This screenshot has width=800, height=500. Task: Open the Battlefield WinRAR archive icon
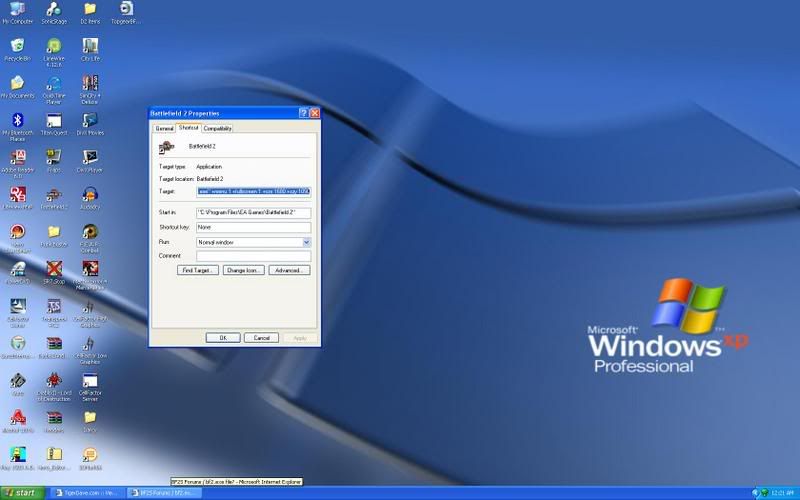tap(54, 348)
